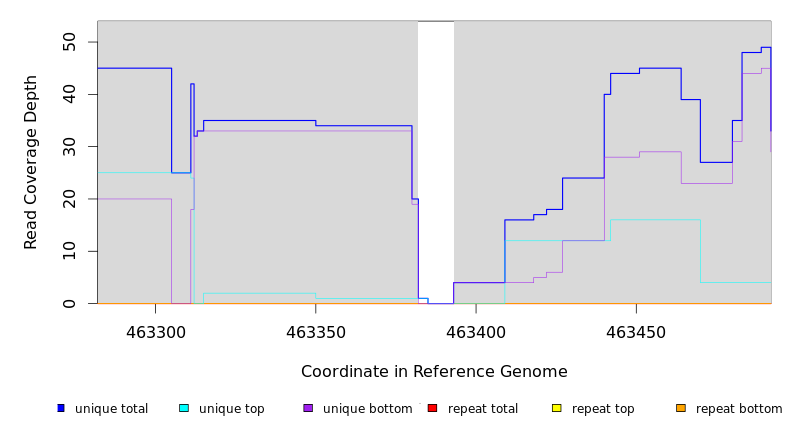The height and width of the screenshot is (432, 792).
Task: Select the 'unique top' legend label
Action: coord(231,409)
